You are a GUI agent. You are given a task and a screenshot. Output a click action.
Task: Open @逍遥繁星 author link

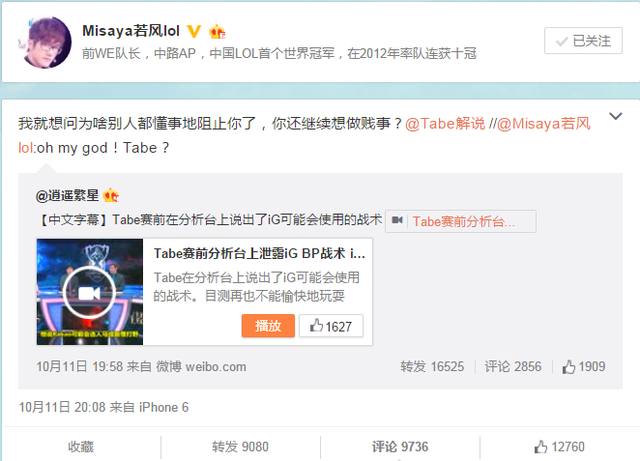[67, 196]
